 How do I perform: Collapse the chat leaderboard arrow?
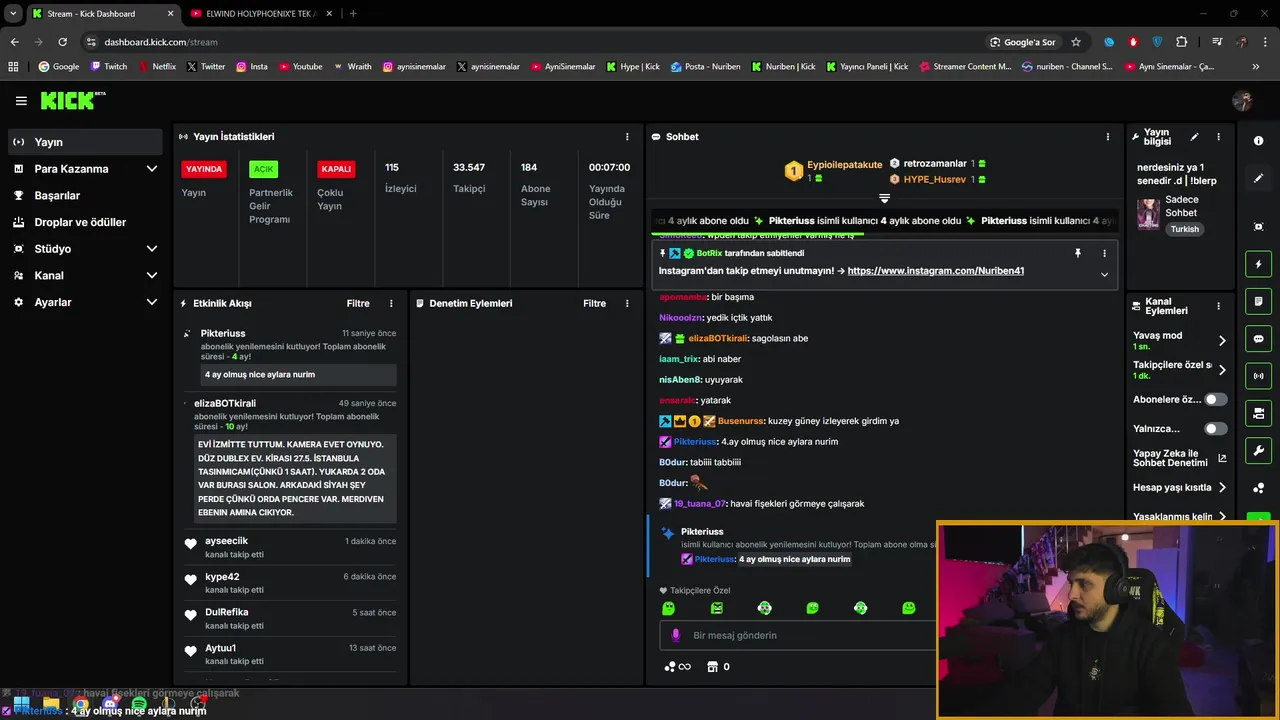pyautogui.click(x=884, y=198)
